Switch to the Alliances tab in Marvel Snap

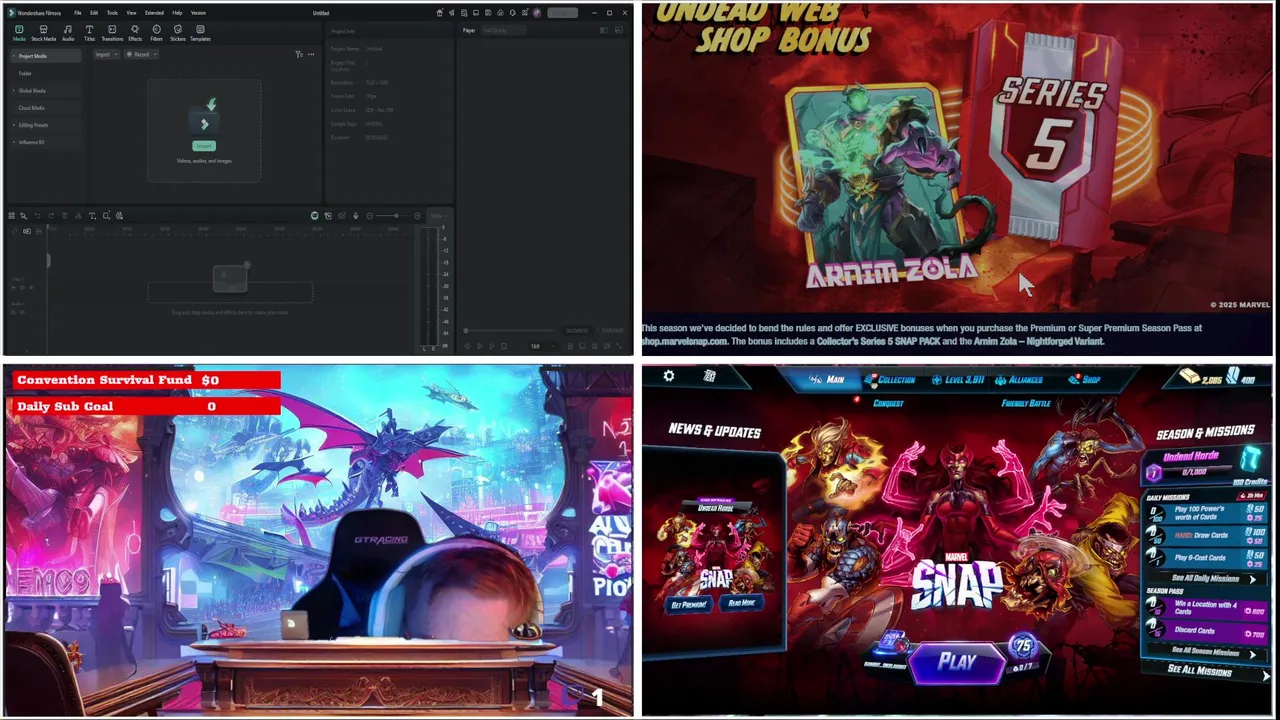pyautogui.click(x=1017, y=380)
